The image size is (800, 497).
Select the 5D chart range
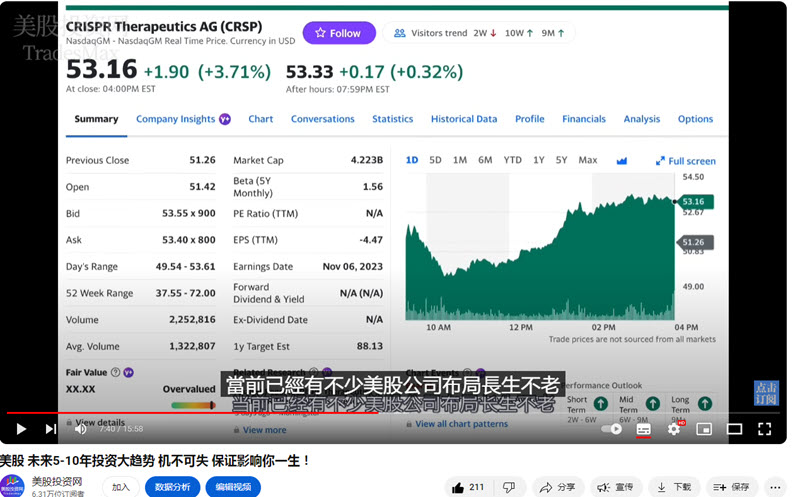pyautogui.click(x=435, y=160)
